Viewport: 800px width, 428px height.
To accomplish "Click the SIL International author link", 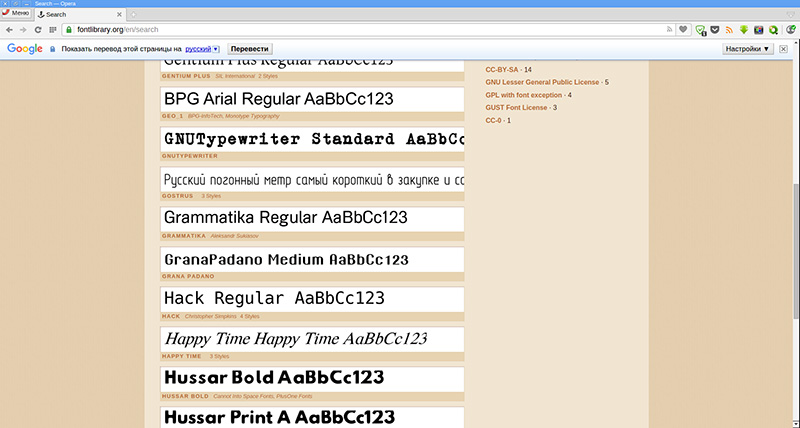I will pos(235,76).
